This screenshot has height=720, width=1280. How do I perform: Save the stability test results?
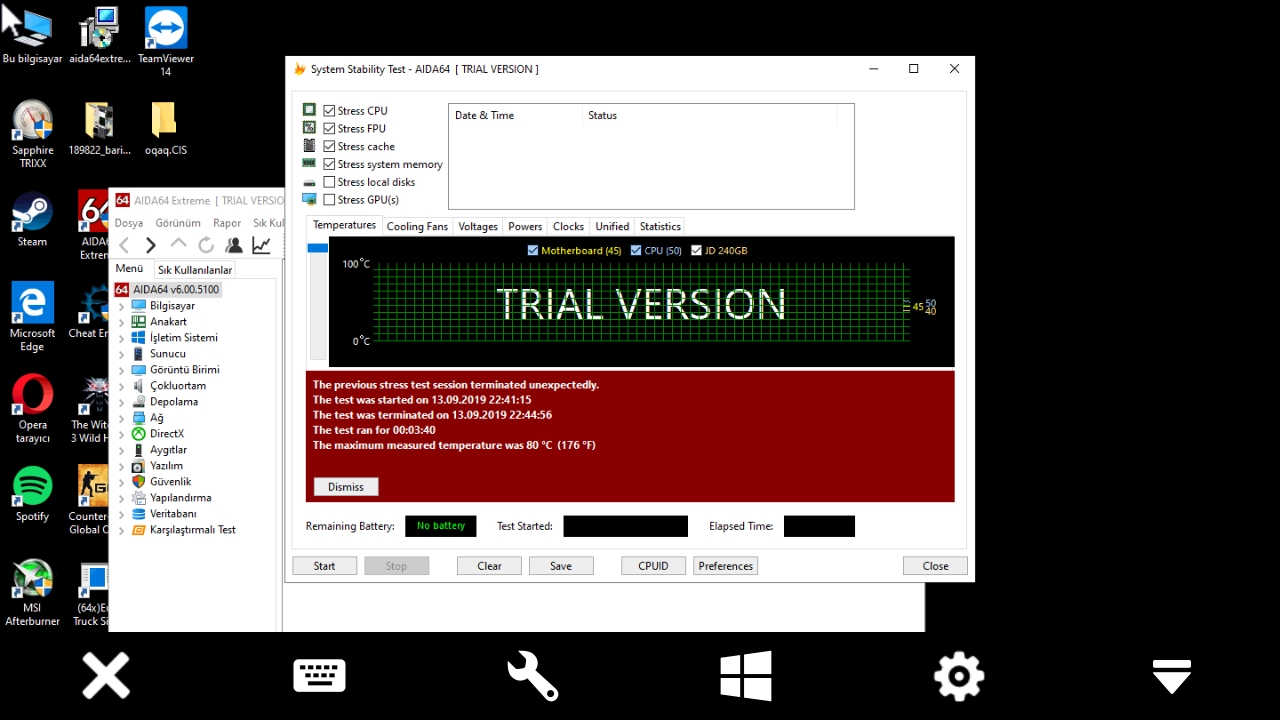[561, 566]
